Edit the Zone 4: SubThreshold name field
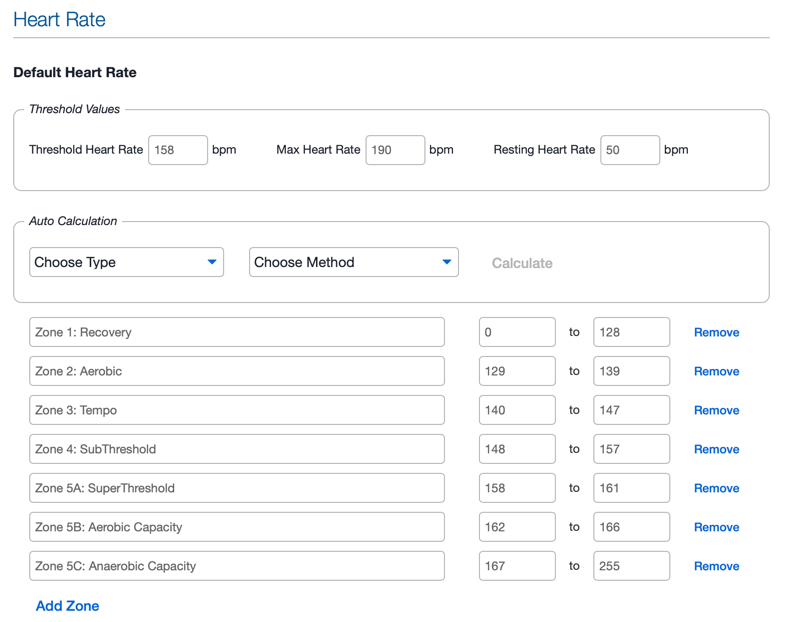 point(237,449)
